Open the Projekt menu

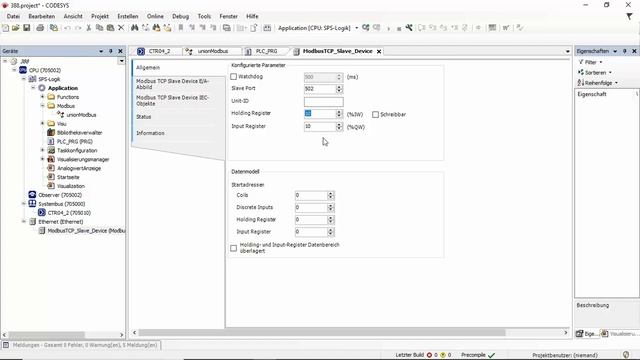click(x=100, y=16)
